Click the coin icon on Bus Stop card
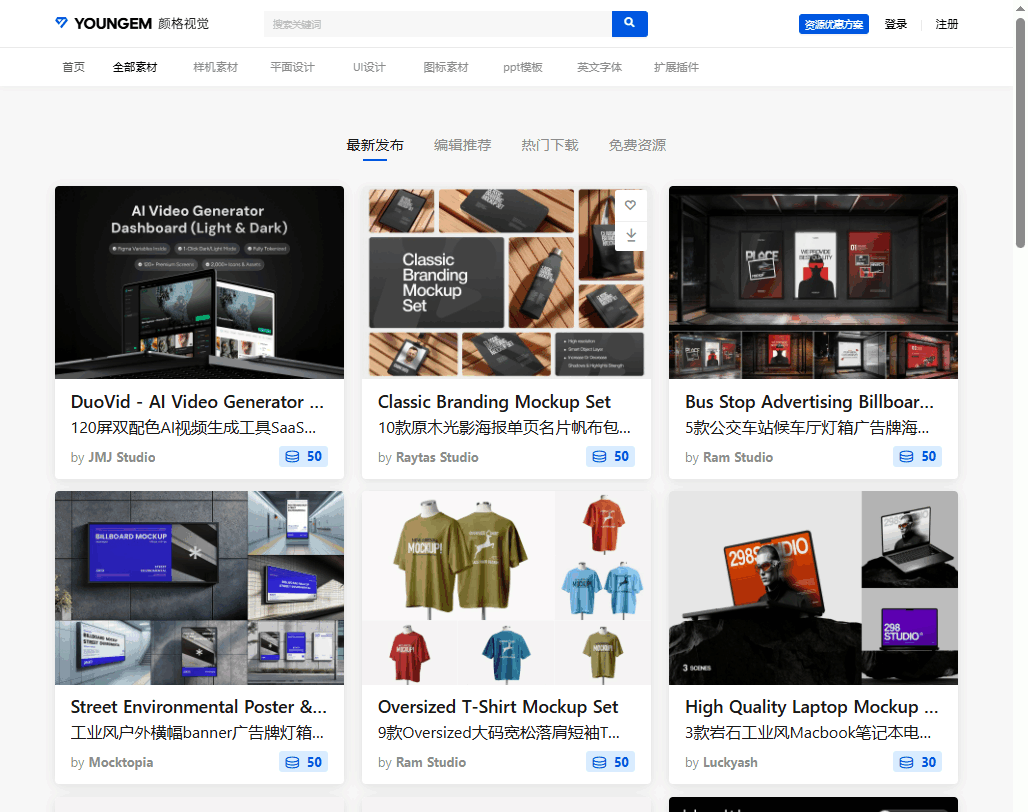Viewport: 1028px width, 812px height. coord(906,457)
